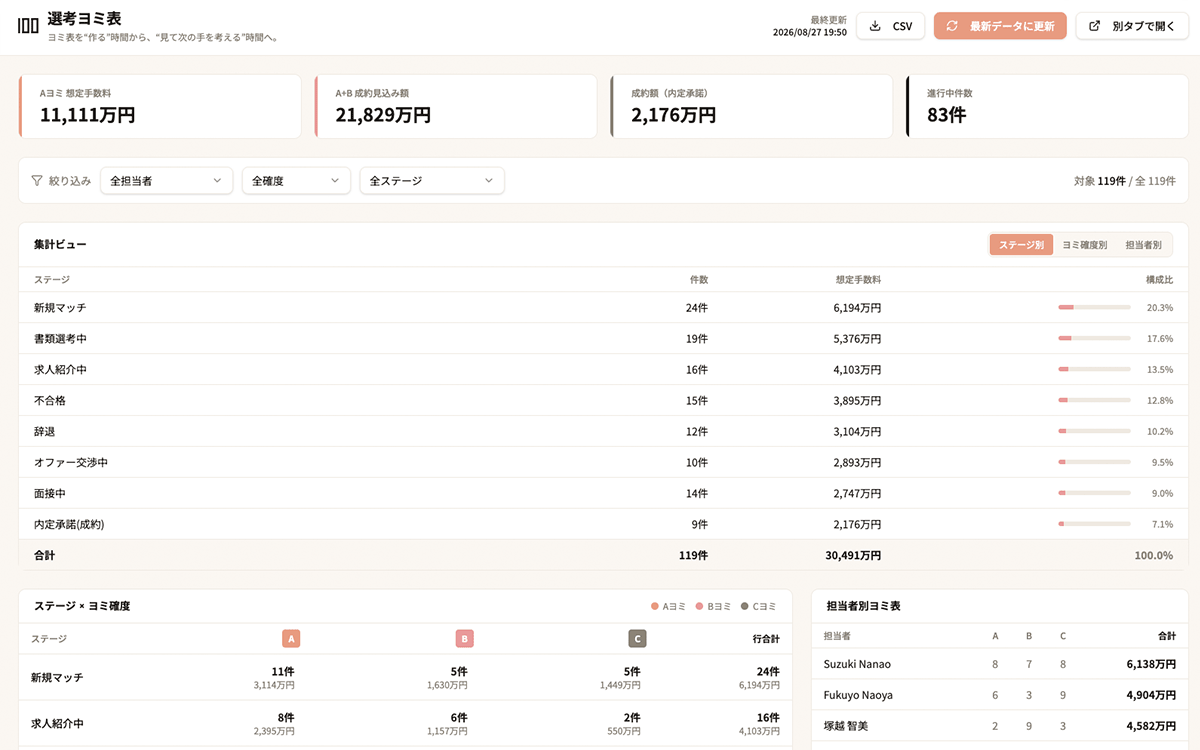Click the 構成比 column header
The image size is (1200, 750).
coord(1159,280)
